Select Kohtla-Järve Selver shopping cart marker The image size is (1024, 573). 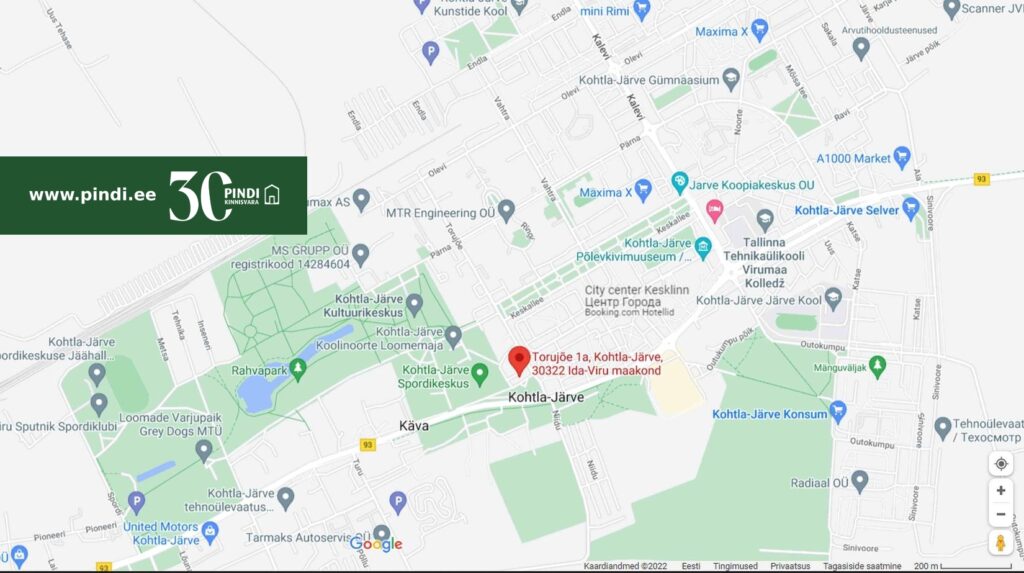tap(910, 209)
